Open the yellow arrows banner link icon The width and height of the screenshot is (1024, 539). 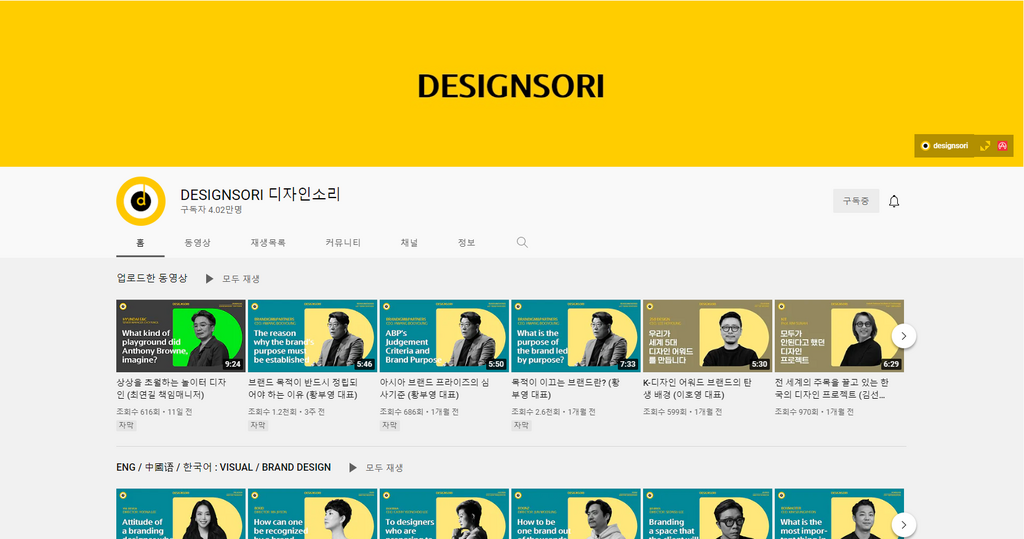pyautogui.click(x=985, y=146)
